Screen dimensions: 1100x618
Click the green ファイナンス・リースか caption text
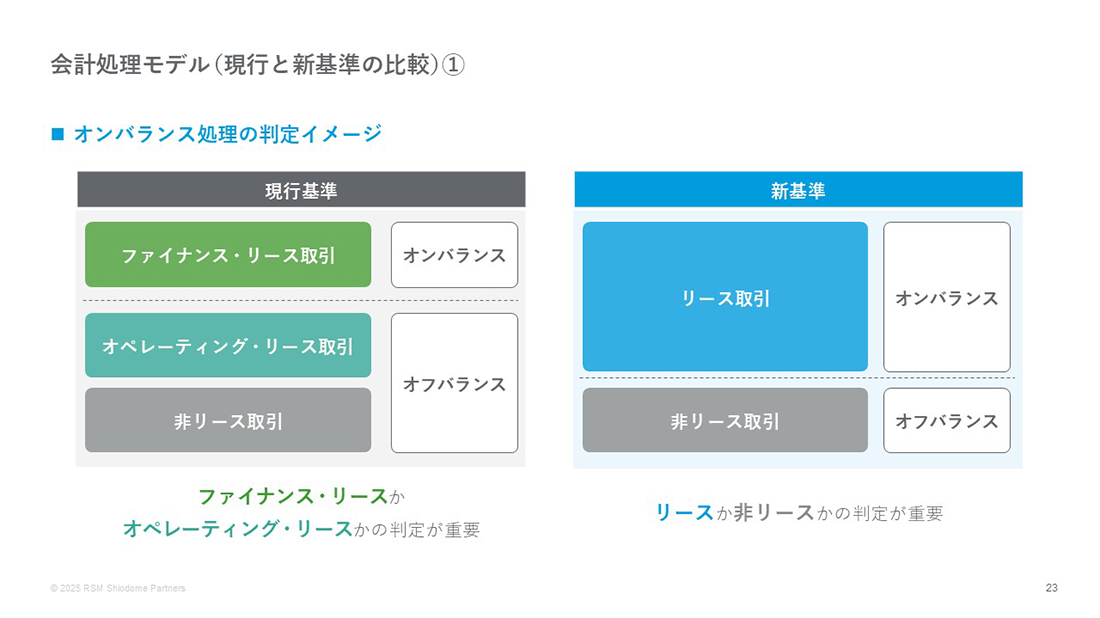point(302,497)
